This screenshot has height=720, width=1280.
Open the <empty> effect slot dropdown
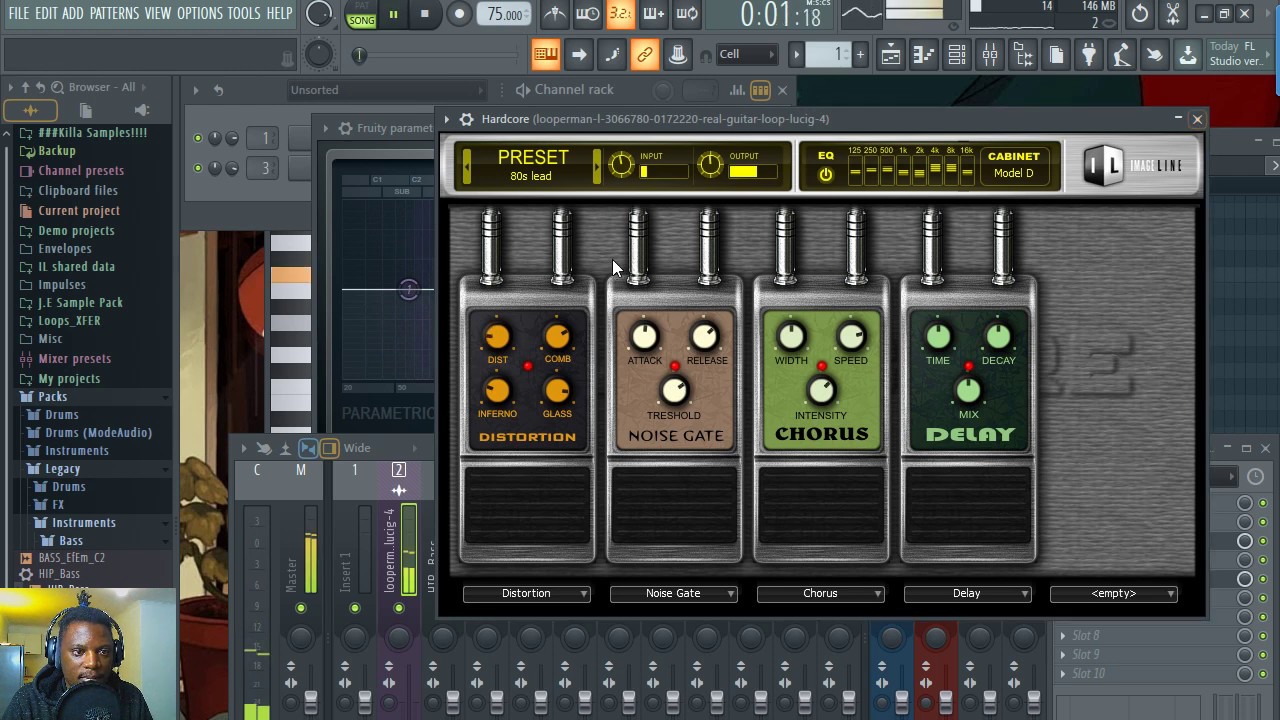[1114, 594]
